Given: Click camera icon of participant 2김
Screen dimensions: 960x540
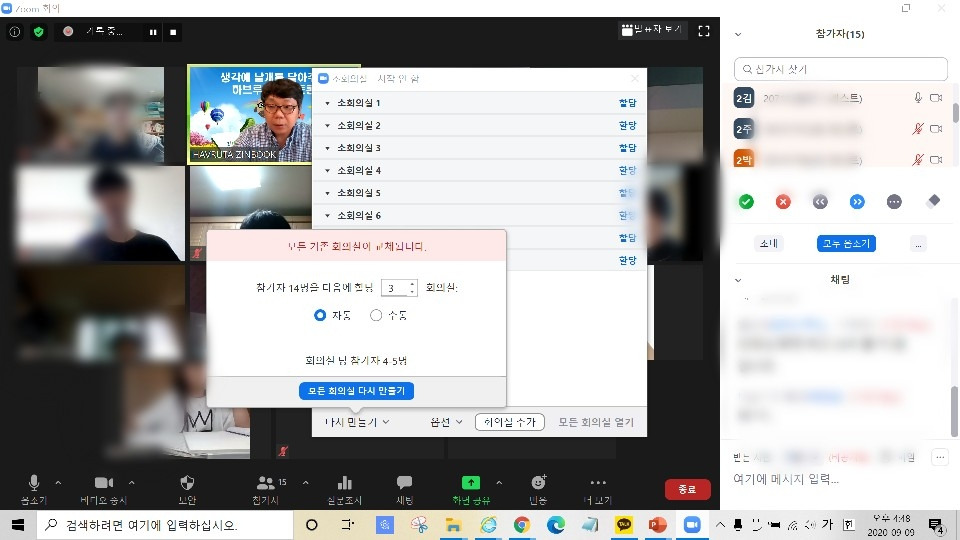Looking at the screenshot, I should point(936,98).
